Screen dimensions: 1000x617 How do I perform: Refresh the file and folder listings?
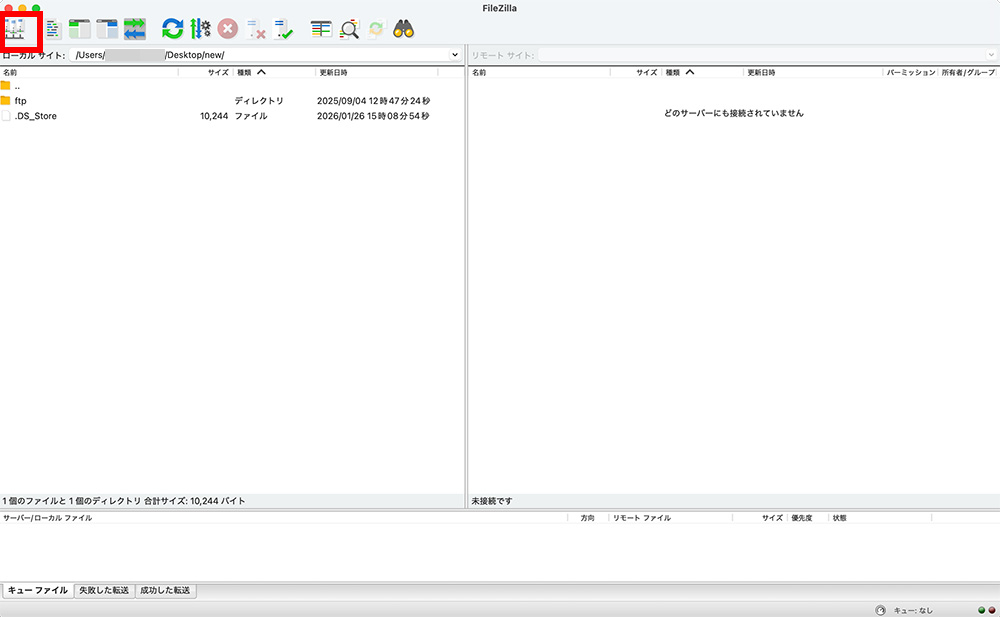172,28
